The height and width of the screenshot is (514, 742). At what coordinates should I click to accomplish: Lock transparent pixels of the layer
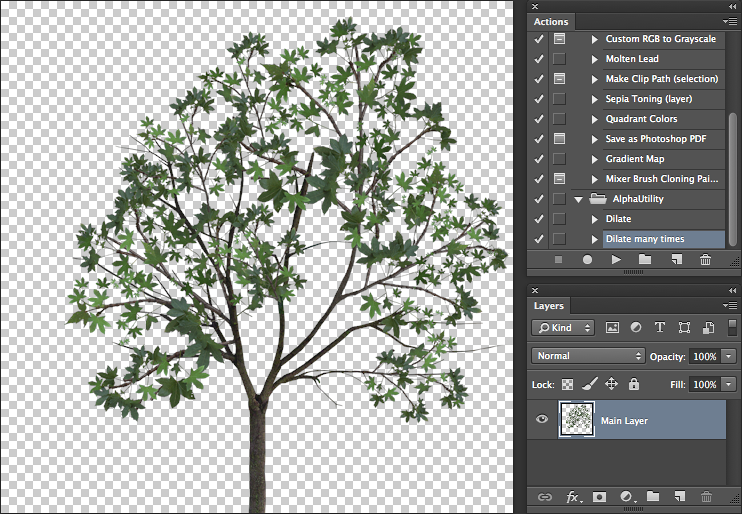click(x=568, y=384)
